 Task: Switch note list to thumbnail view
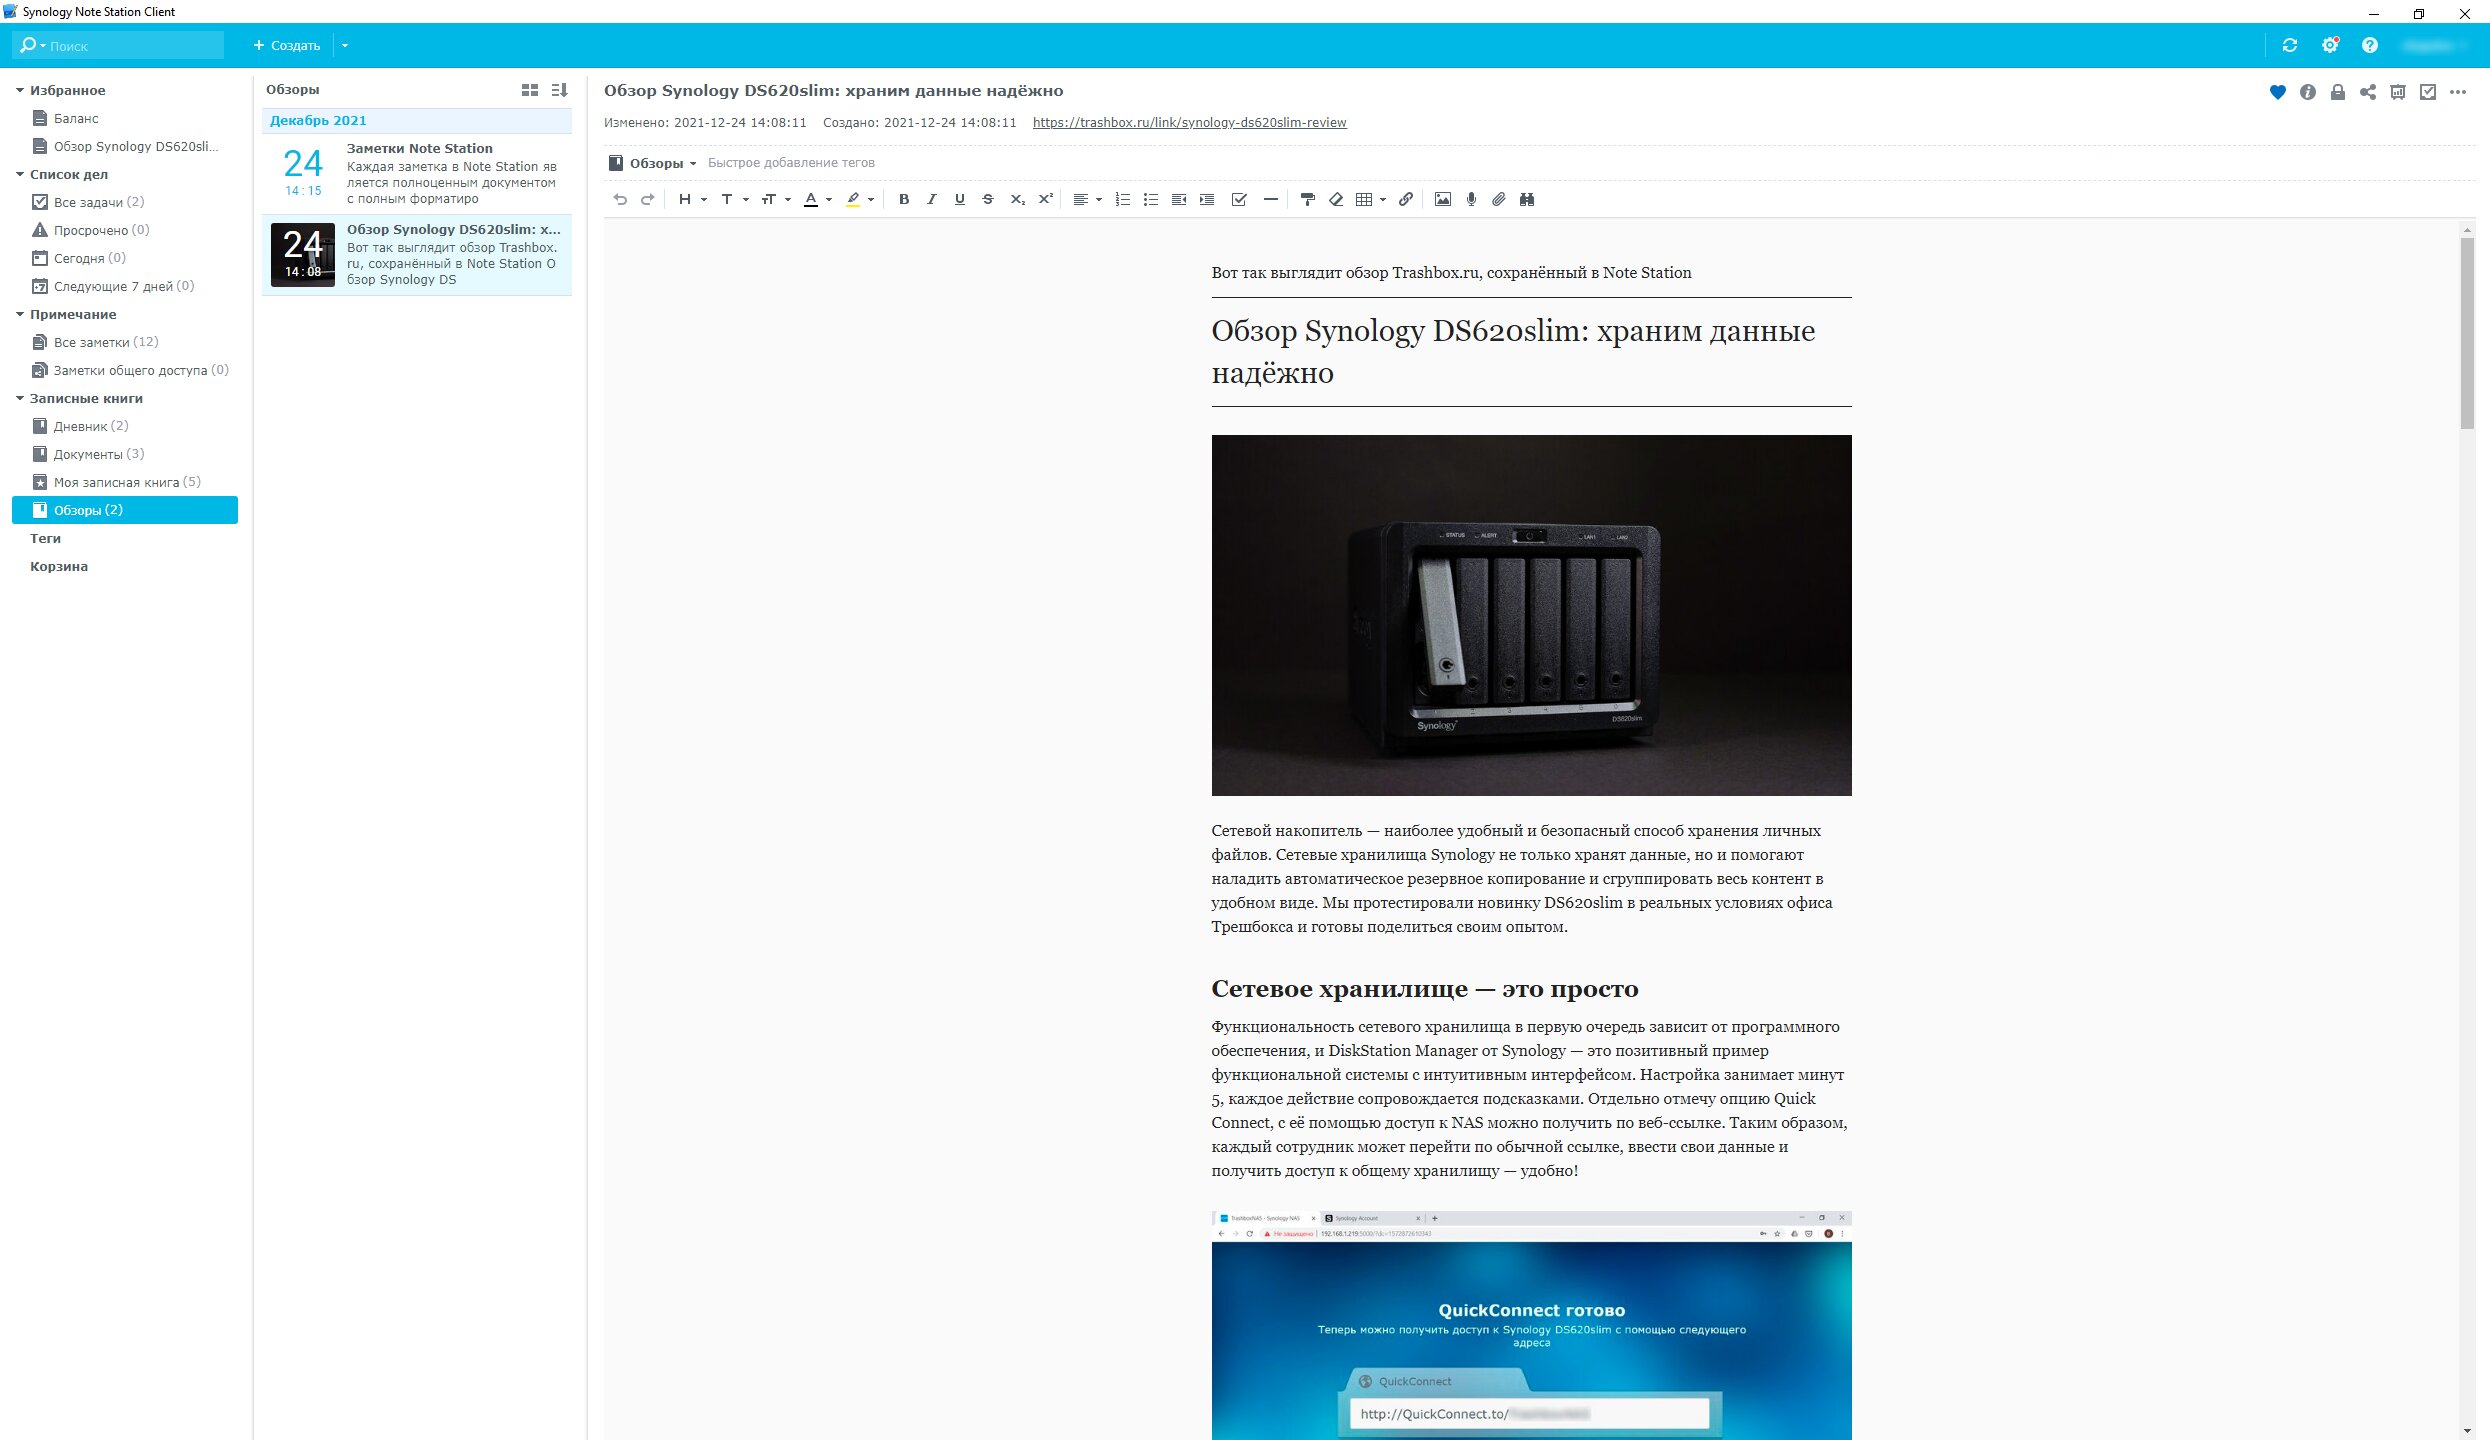click(530, 90)
